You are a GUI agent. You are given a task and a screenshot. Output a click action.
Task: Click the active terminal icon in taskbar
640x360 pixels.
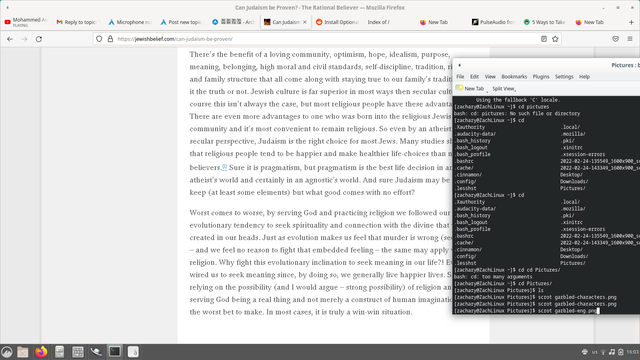click(115, 352)
